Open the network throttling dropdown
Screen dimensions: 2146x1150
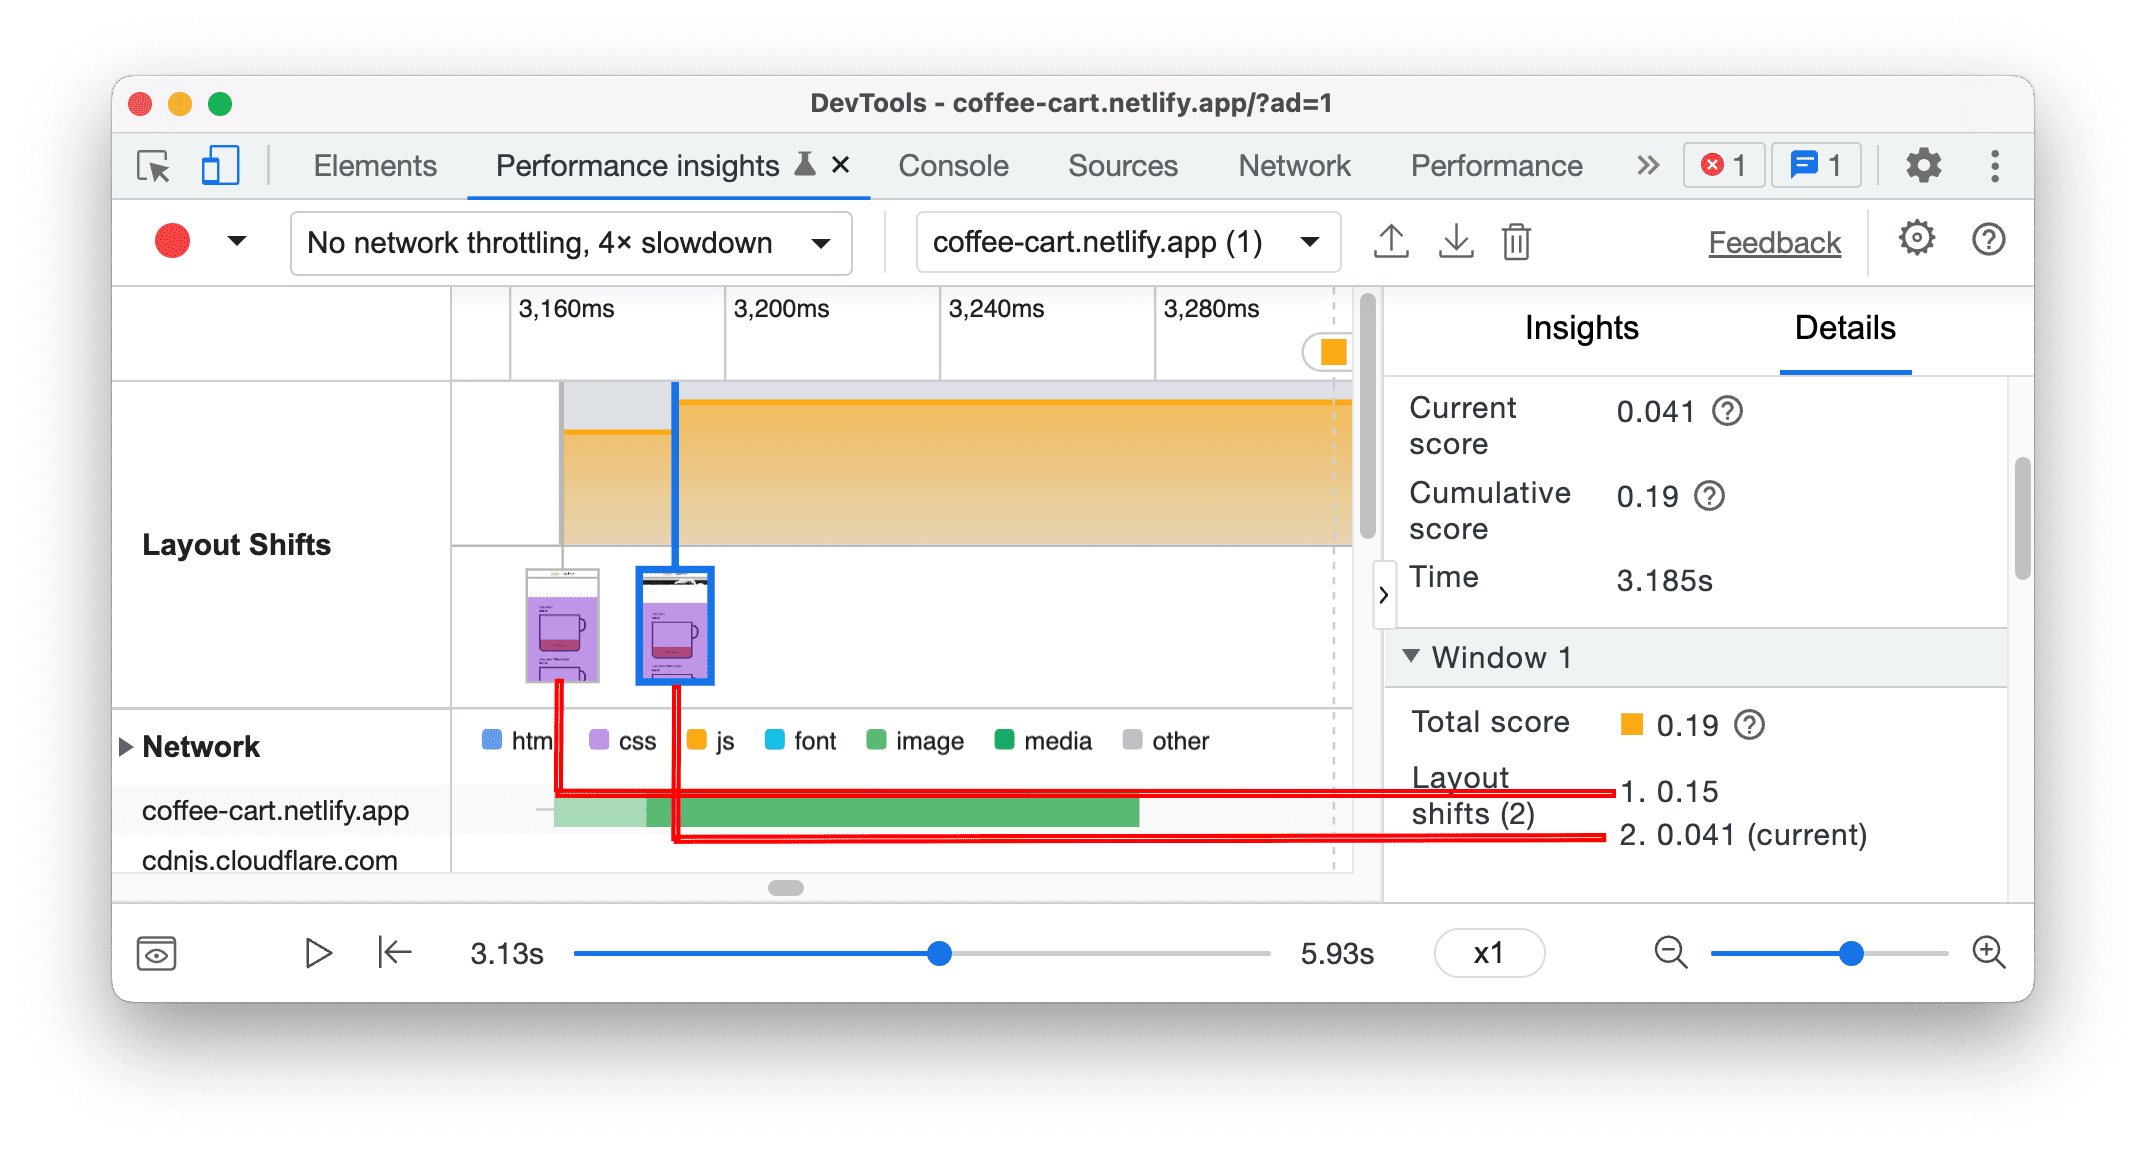click(565, 241)
